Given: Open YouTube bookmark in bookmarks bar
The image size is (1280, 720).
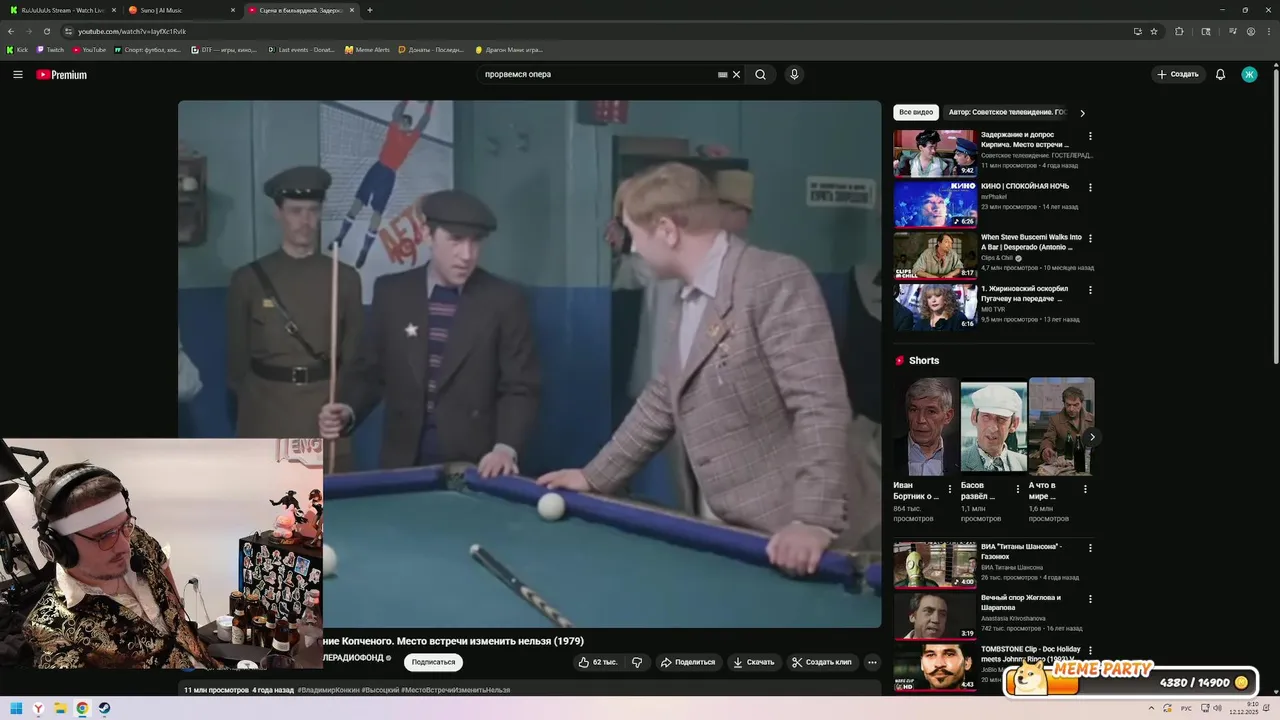Looking at the screenshot, I should click(89, 49).
